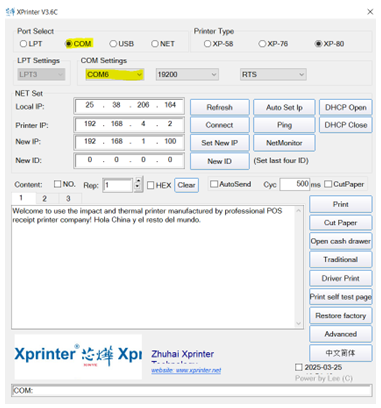
Task: Switch language with the Chinese button
Action: coord(341,353)
